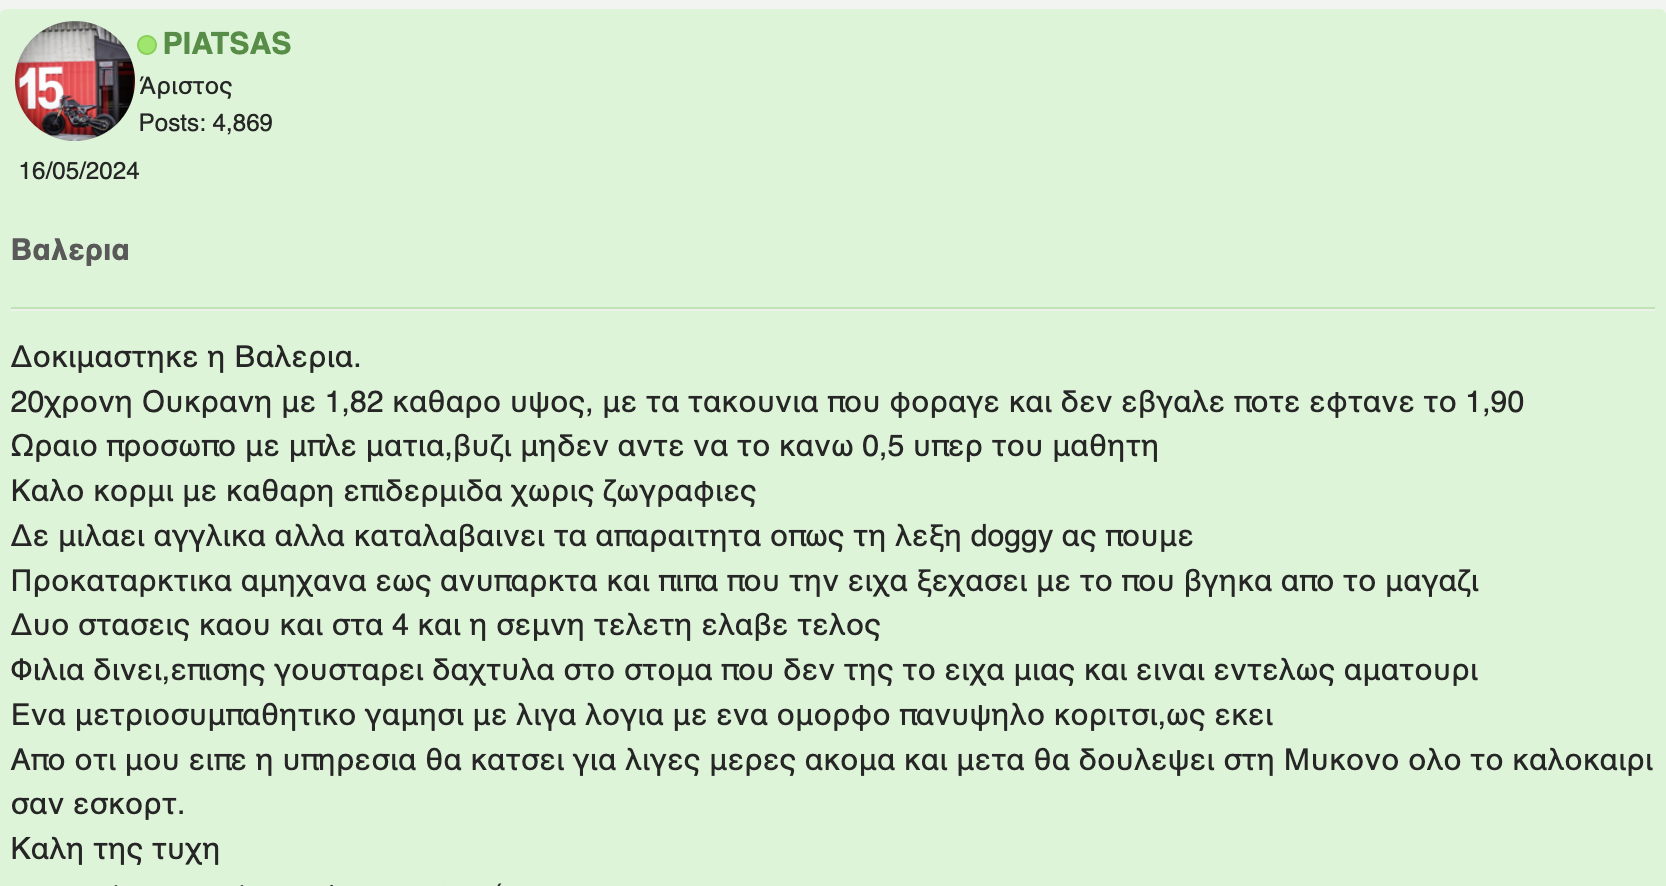Viewport: 1666px width, 886px height.
Task: Click the line starting with Καλο κορμι
Action: pos(383,491)
